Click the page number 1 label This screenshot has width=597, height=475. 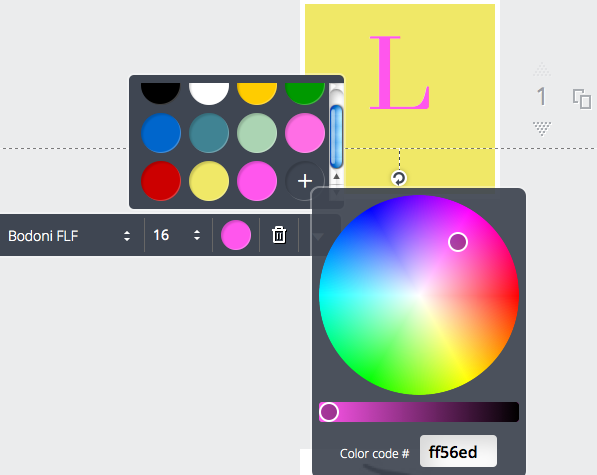[541, 96]
